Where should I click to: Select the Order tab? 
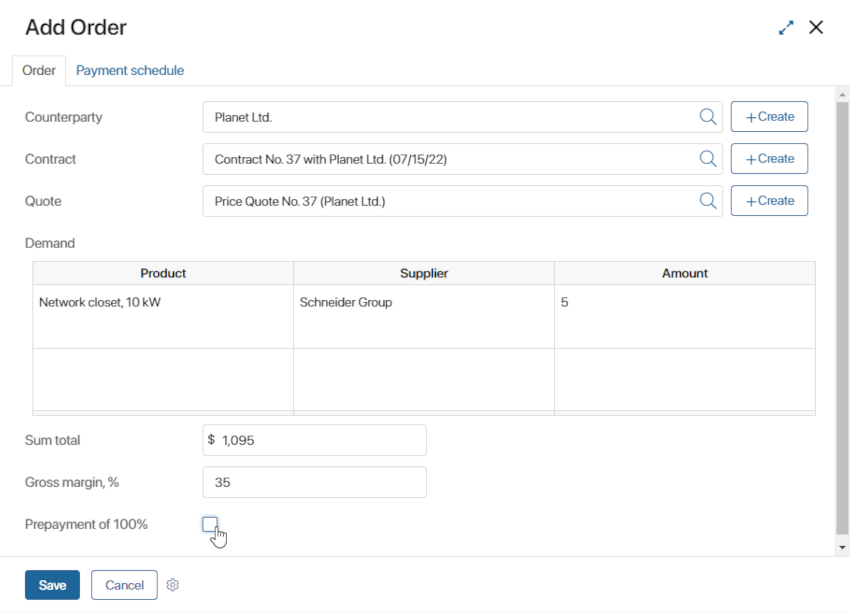(39, 70)
